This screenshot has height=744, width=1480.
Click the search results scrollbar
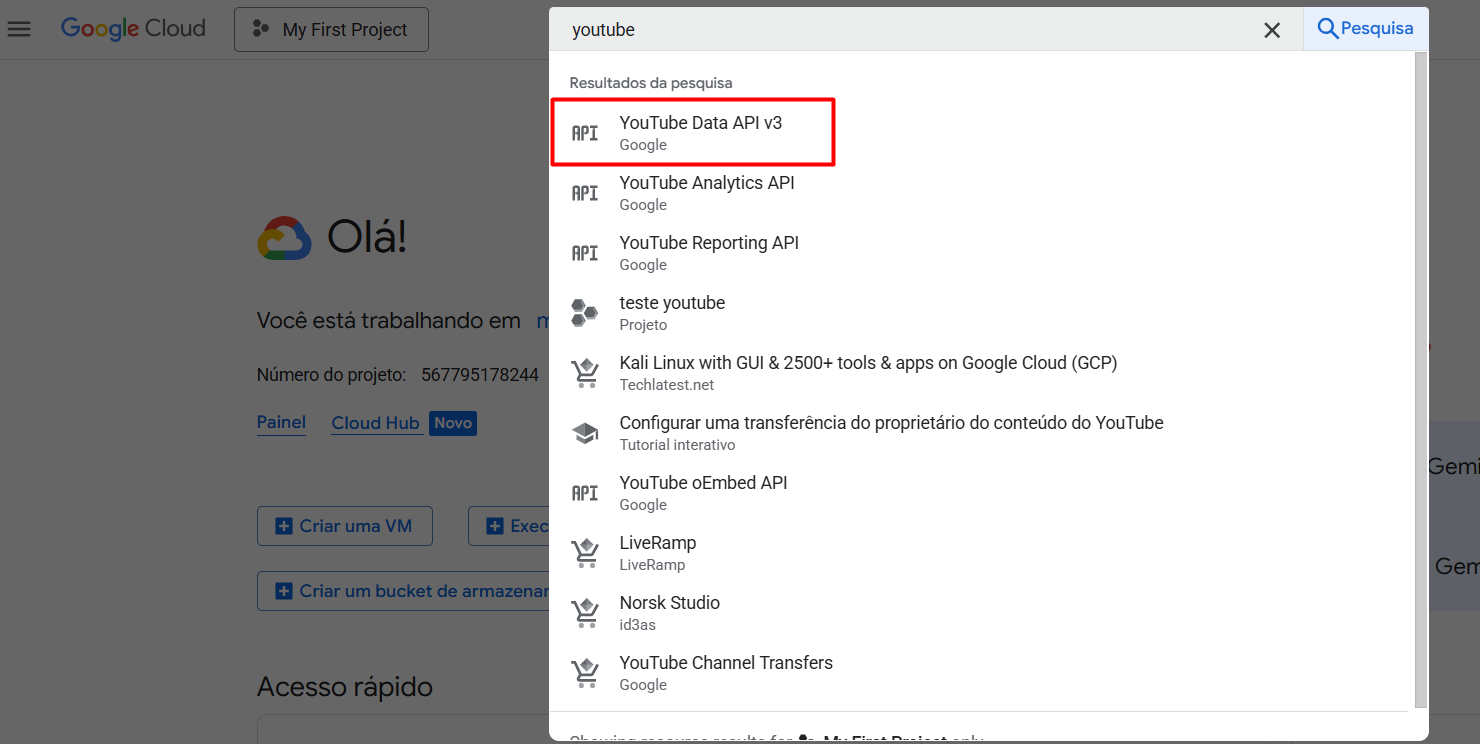point(1422,380)
